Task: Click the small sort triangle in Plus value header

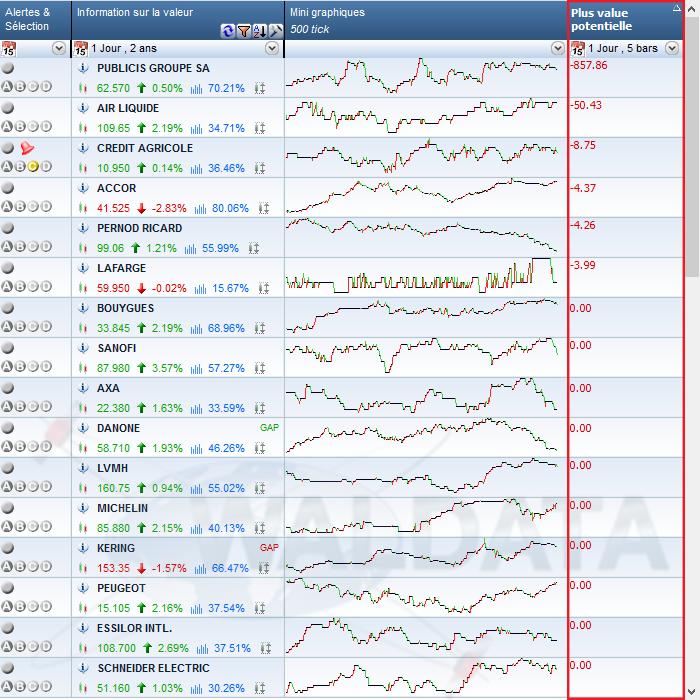Action: (x=677, y=8)
